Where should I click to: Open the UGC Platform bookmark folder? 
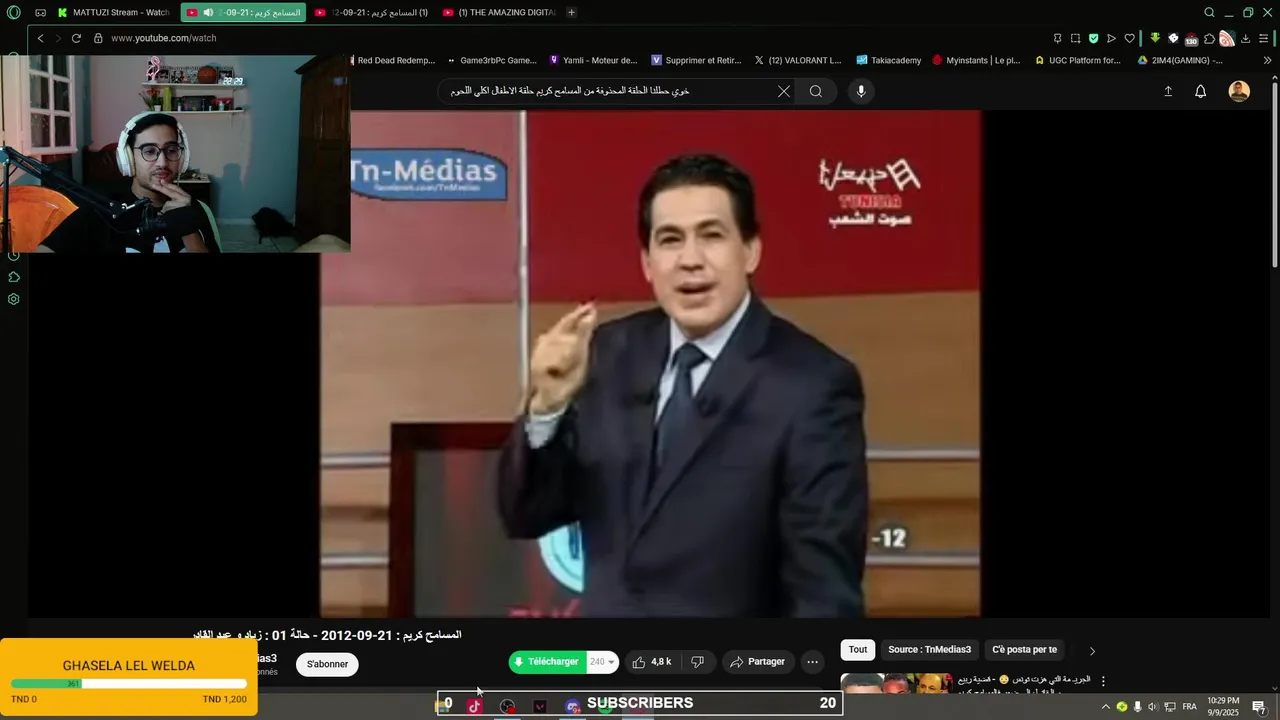pyautogui.click(x=1077, y=60)
